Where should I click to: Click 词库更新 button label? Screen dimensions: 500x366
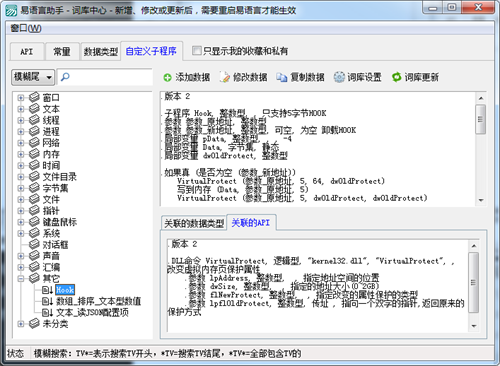point(422,77)
